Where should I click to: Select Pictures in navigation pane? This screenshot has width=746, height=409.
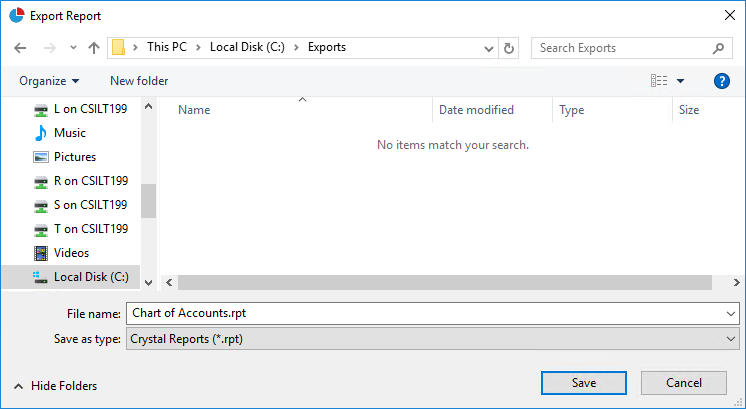pyautogui.click(x=74, y=157)
